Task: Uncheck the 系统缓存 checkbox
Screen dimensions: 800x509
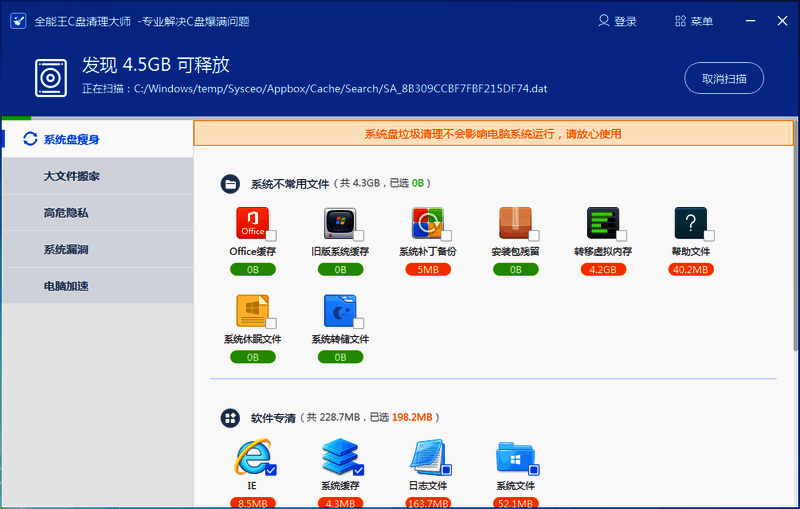Action: 359,470
